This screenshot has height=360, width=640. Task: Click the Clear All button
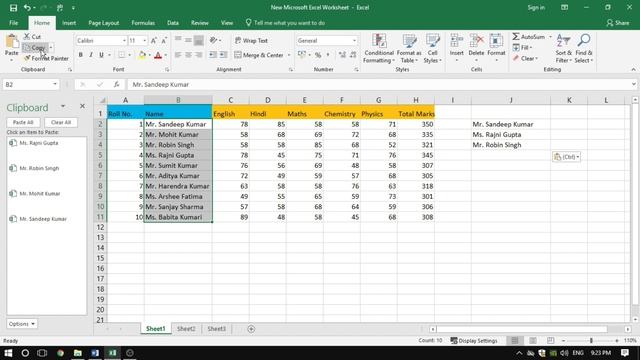pos(61,122)
